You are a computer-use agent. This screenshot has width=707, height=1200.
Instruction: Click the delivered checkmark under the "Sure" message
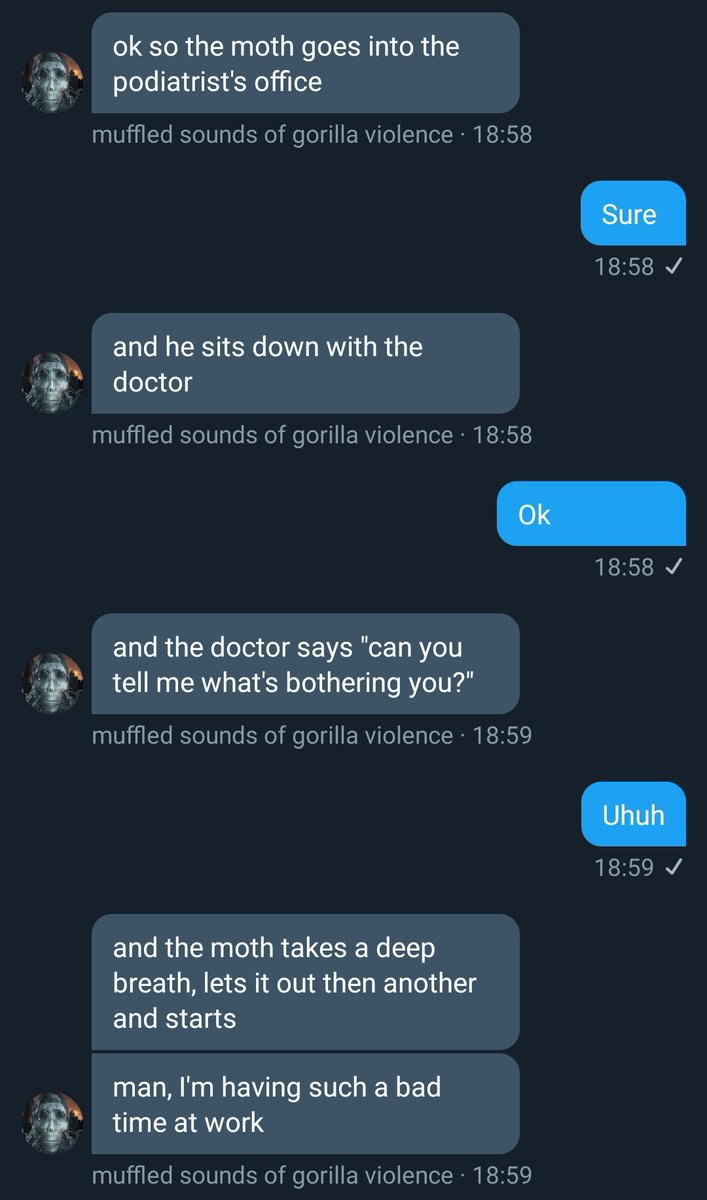point(673,267)
